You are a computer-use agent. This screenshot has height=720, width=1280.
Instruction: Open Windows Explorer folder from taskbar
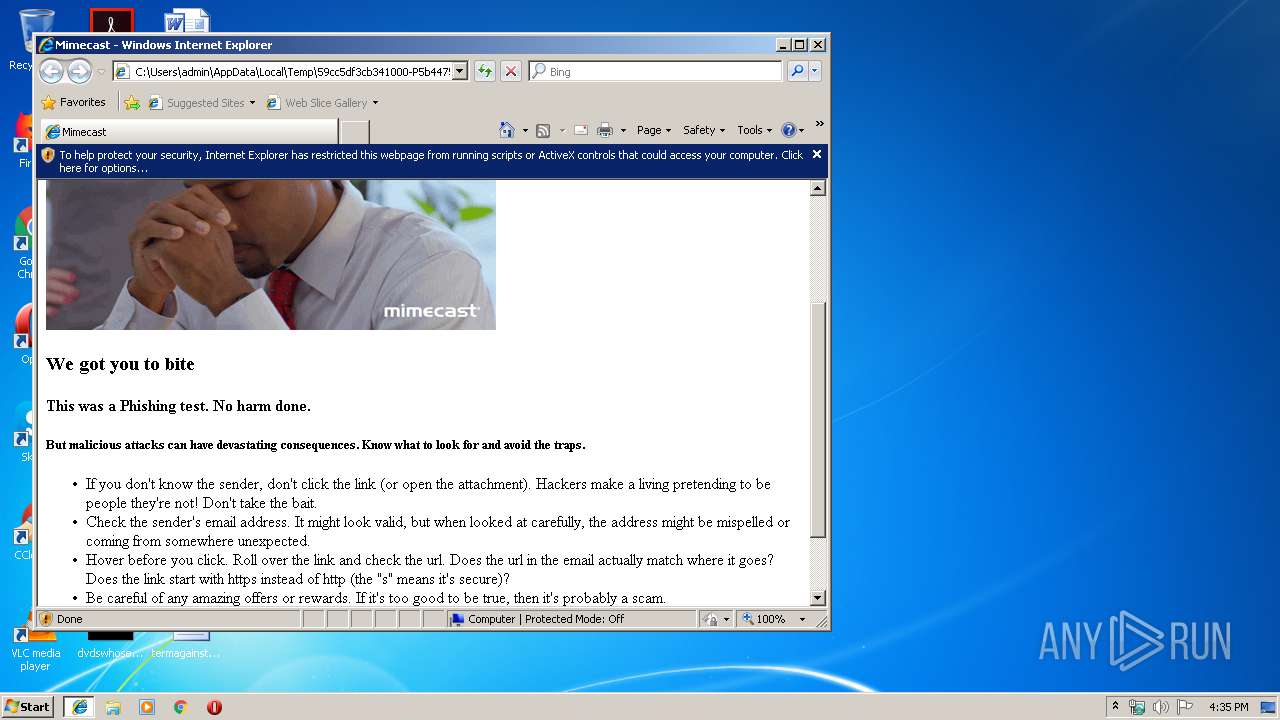tap(113, 707)
